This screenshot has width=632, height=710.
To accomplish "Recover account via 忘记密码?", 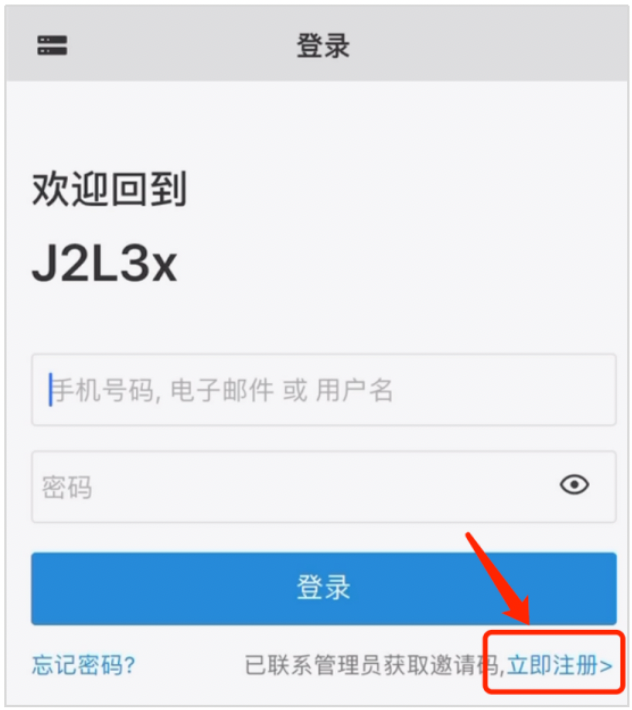I will point(84,665).
